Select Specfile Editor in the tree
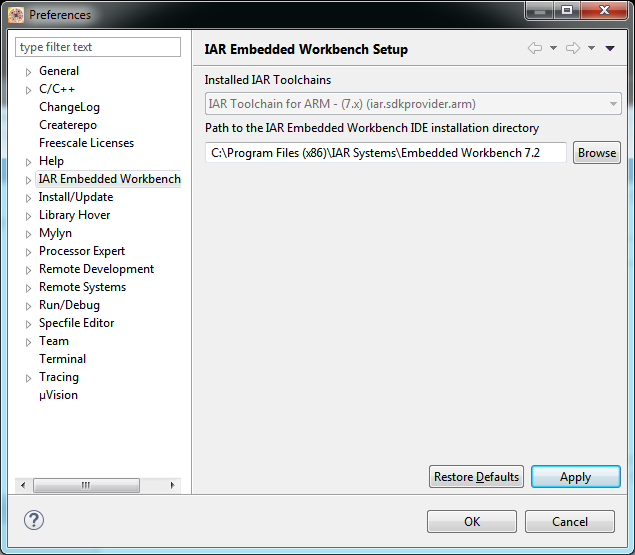The image size is (635, 555). coord(77,323)
